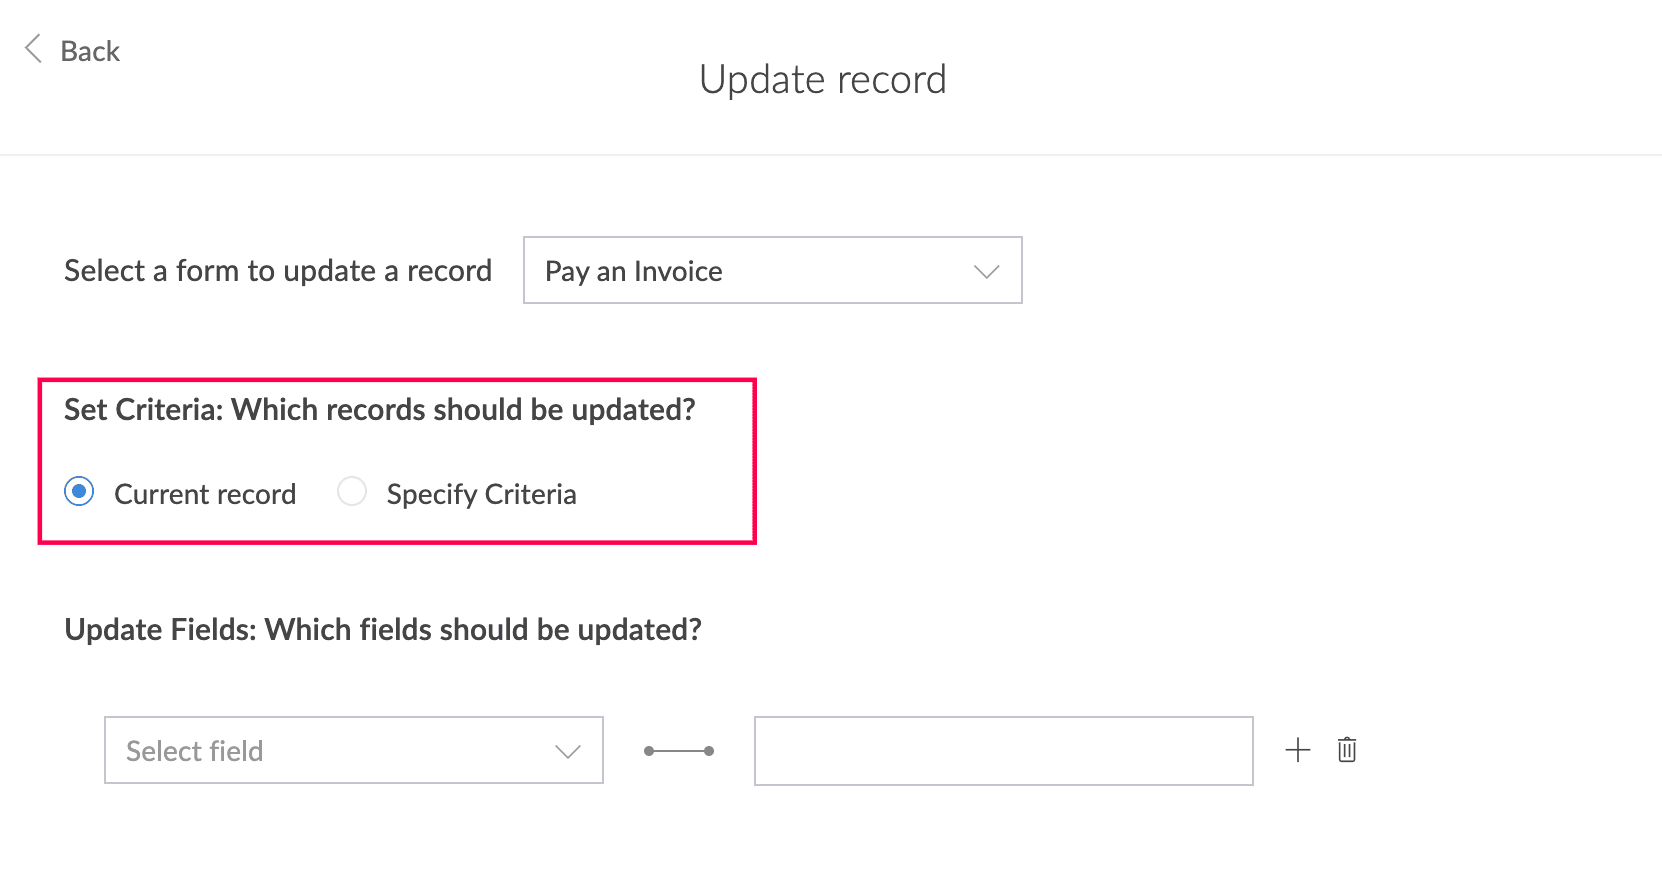The height and width of the screenshot is (894, 1662).
Task: Click the Set Criteria section heading
Action: pyautogui.click(x=380, y=410)
